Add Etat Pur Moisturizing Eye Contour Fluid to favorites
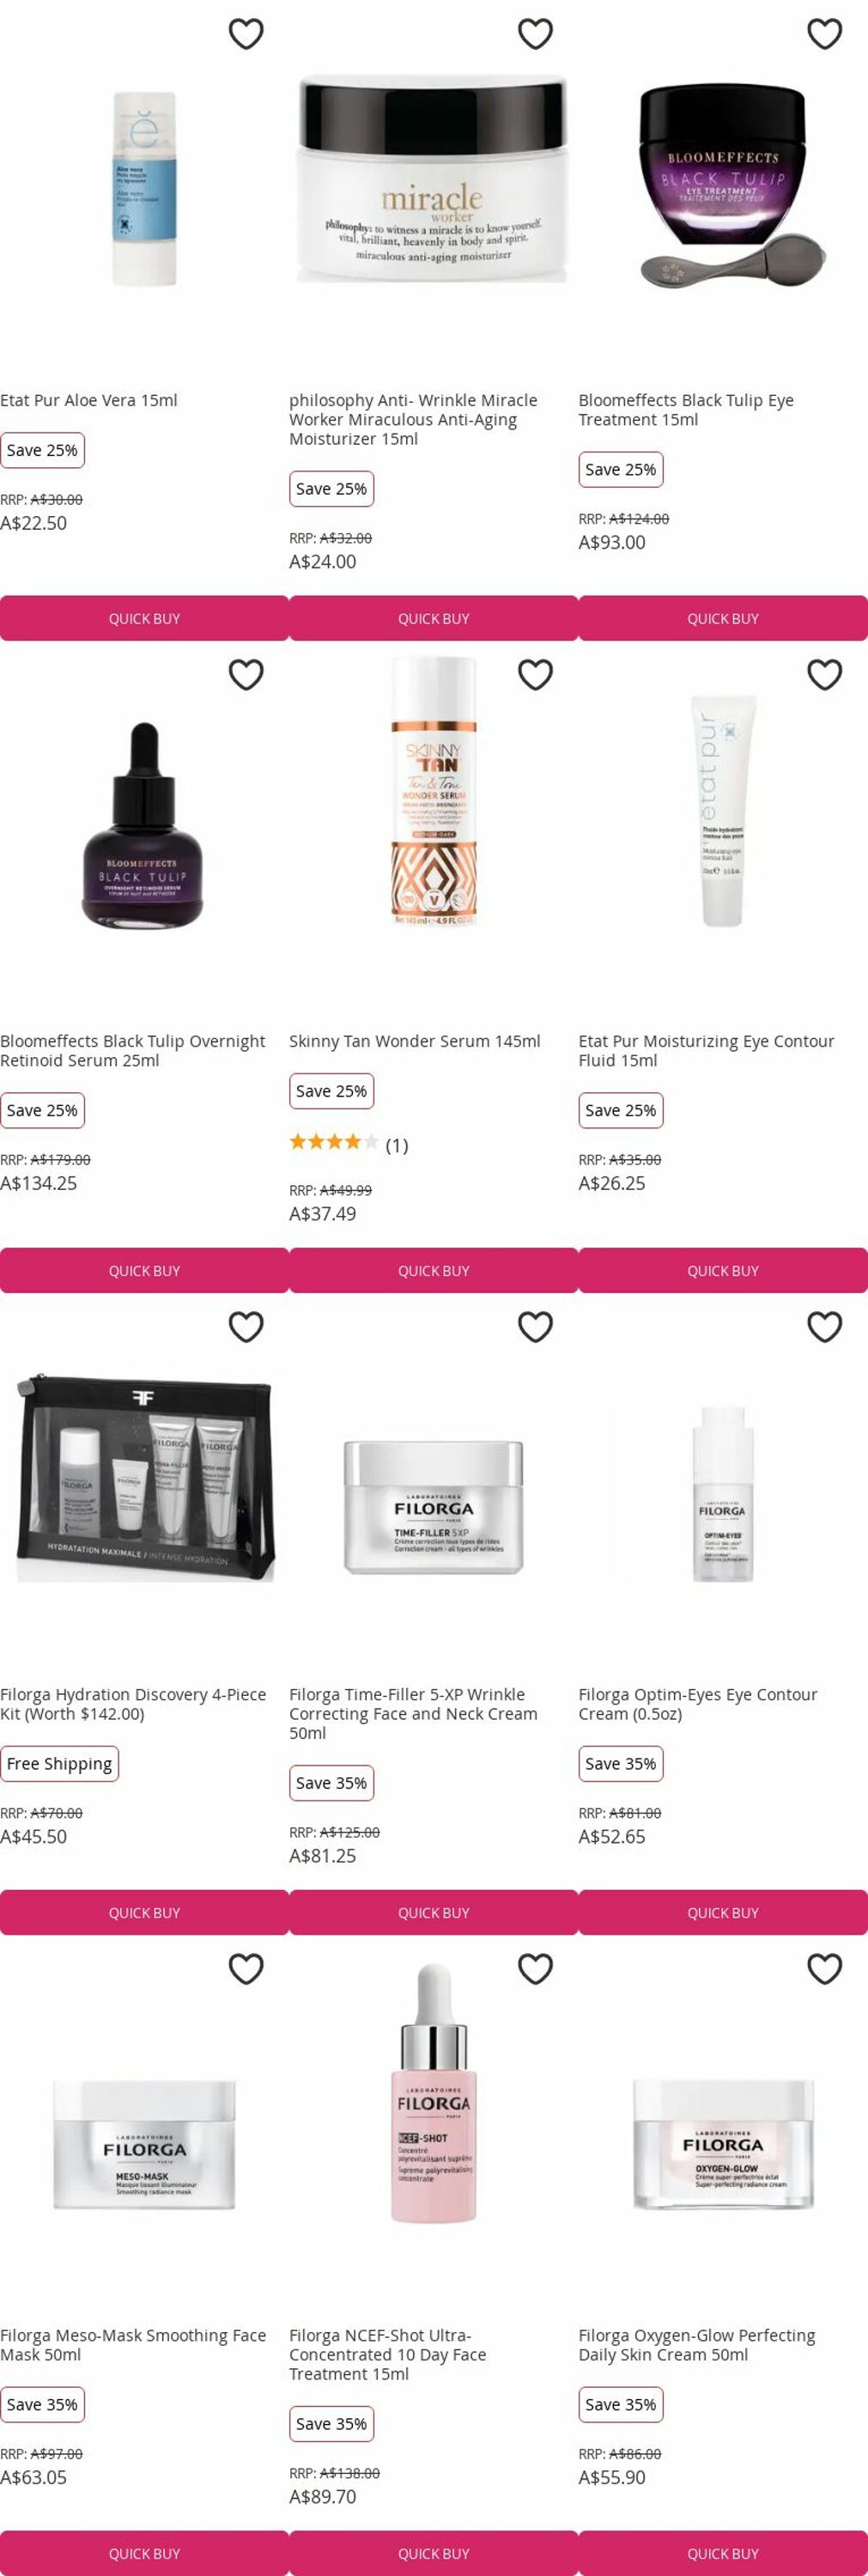Image resolution: width=868 pixels, height=2576 pixels. pyautogui.click(x=824, y=675)
